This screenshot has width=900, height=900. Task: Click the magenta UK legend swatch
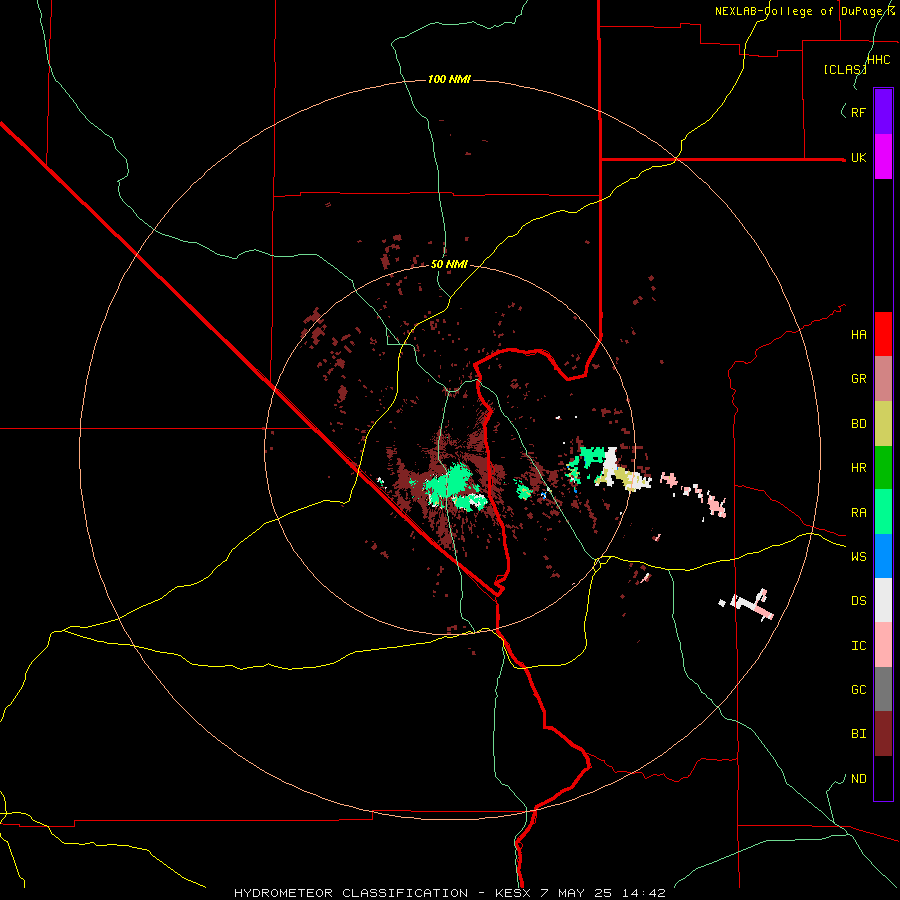point(883,157)
